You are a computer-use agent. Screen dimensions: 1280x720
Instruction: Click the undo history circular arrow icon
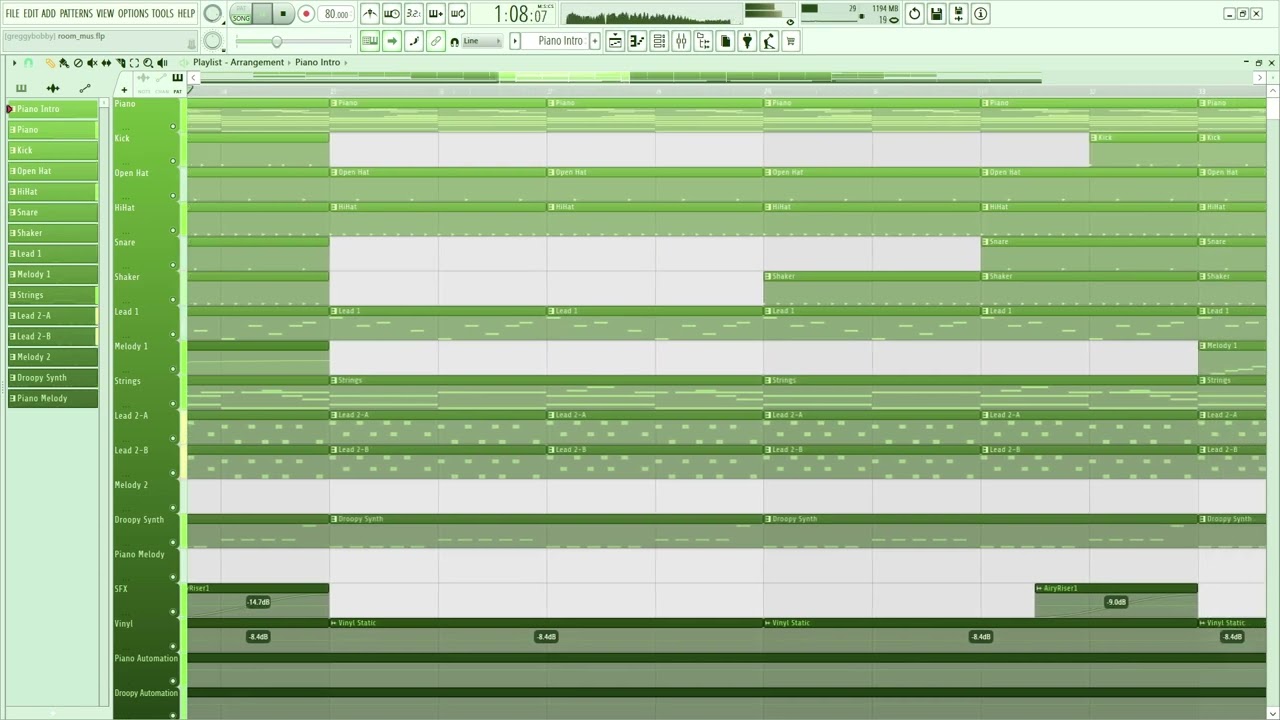click(914, 14)
